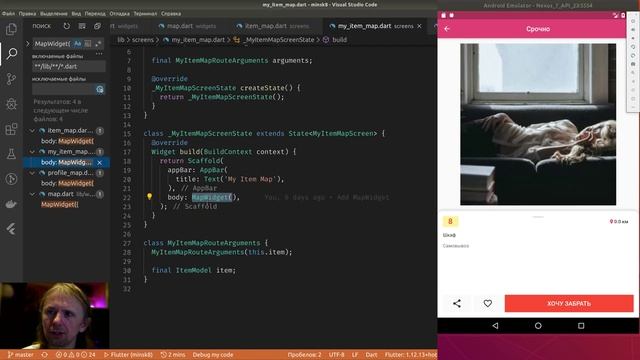Edit the files to exclude field
The width and height of the screenshot is (640, 360).
(x=63, y=89)
